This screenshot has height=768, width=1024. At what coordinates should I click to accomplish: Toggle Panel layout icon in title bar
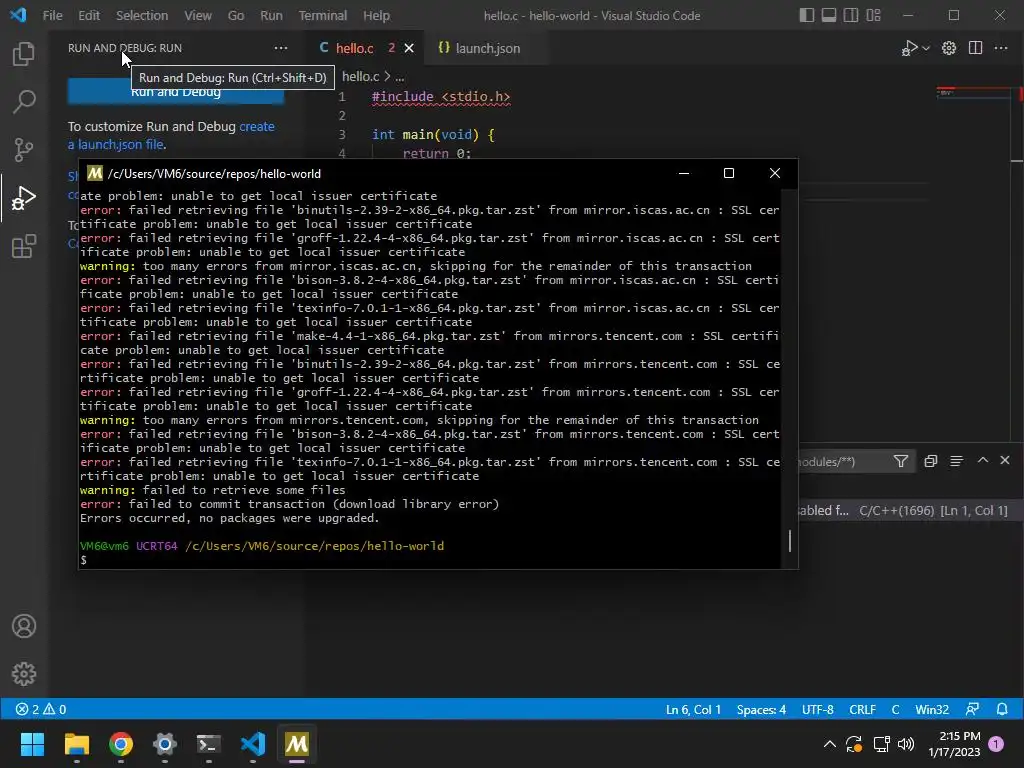[x=829, y=15]
